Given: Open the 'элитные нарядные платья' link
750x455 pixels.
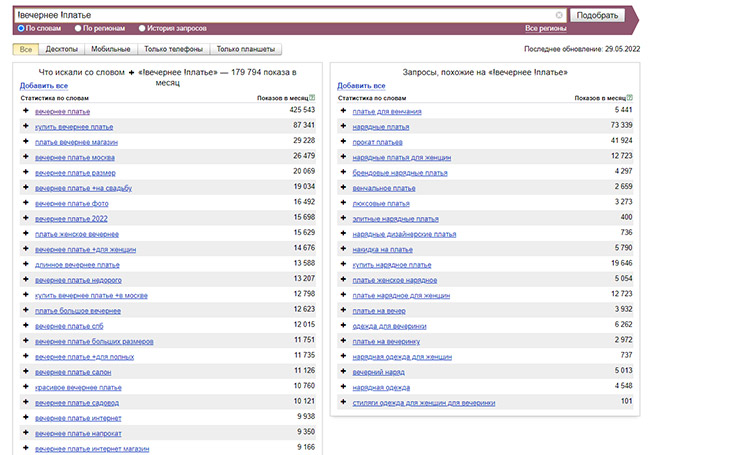Looking at the screenshot, I should [396, 219].
